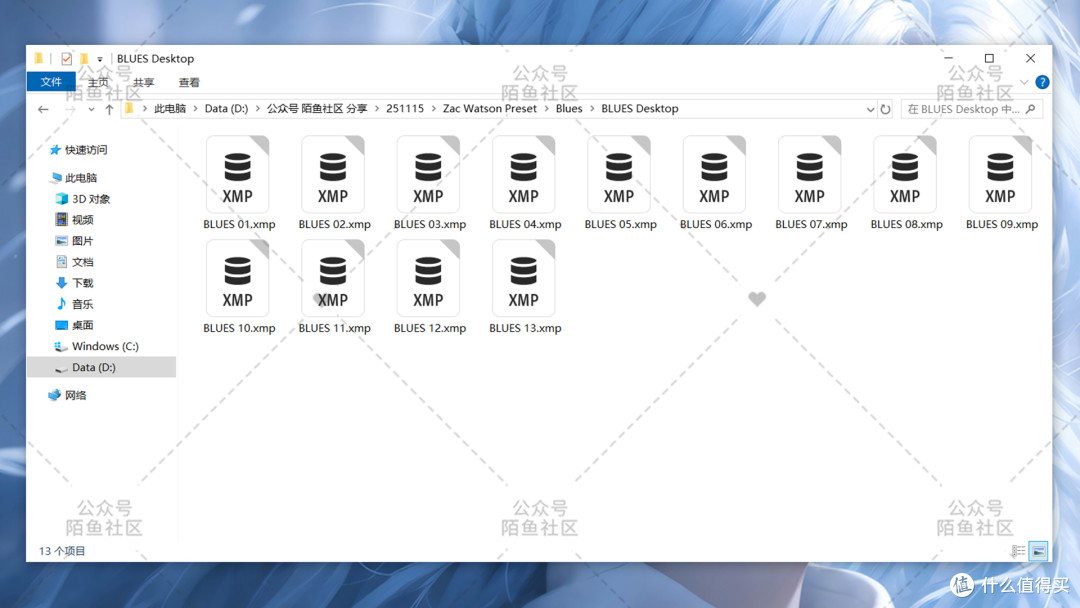Open the recent locations dropdown arrow
Screen dimensions: 1080x608
91,109
